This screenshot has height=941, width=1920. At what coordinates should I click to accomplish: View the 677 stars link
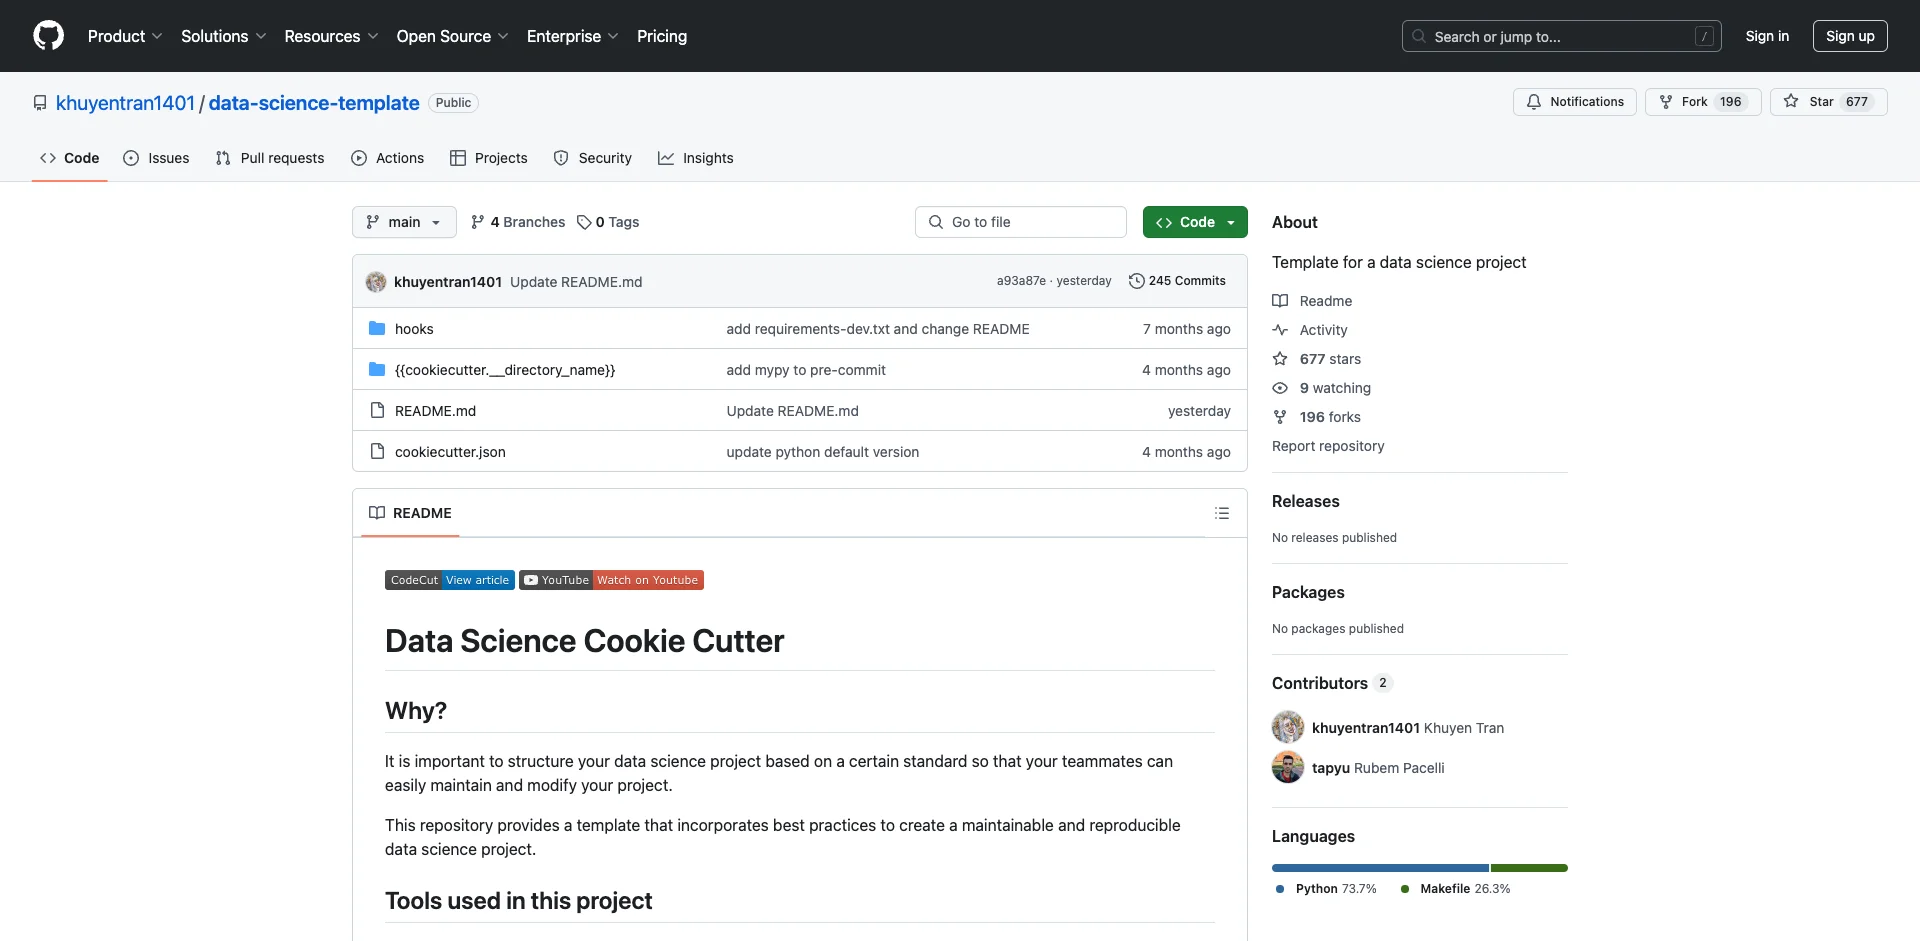pyautogui.click(x=1317, y=359)
